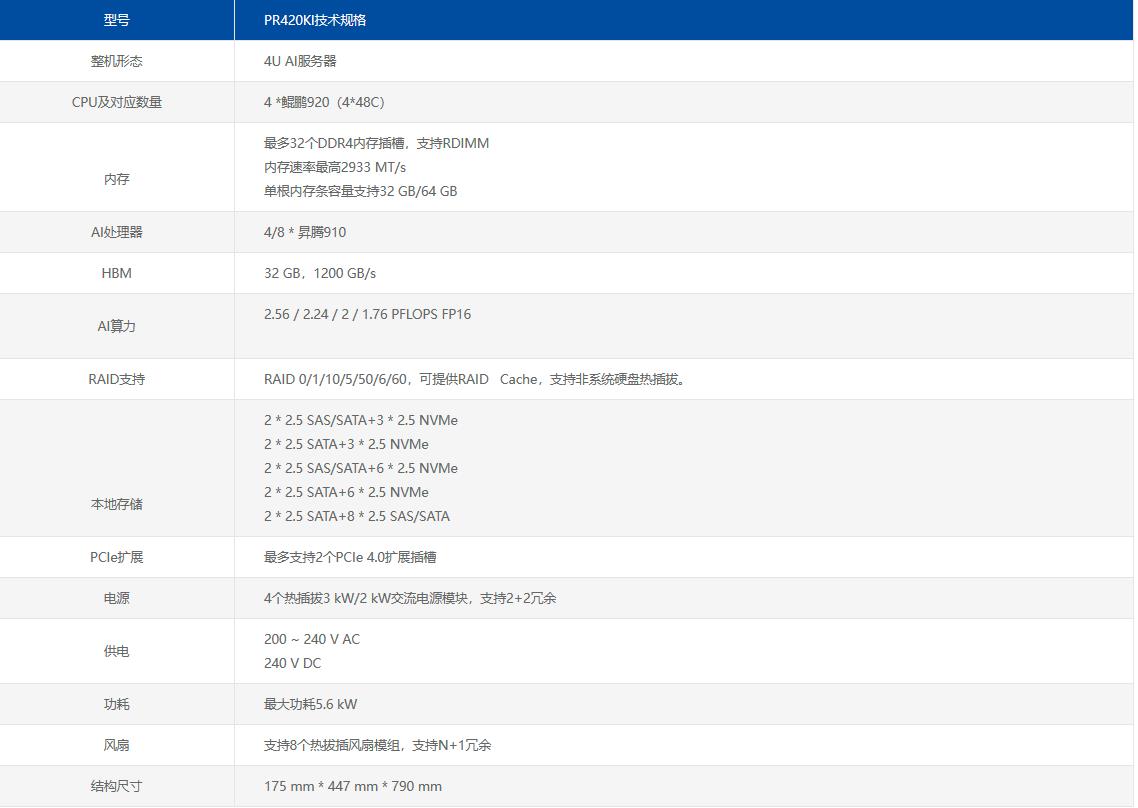Image resolution: width=1138 pixels, height=808 pixels.
Task: Click '2 * 2.5 SATA+8 * 2.5 SAS/SATA'
Action: click(357, 516)
